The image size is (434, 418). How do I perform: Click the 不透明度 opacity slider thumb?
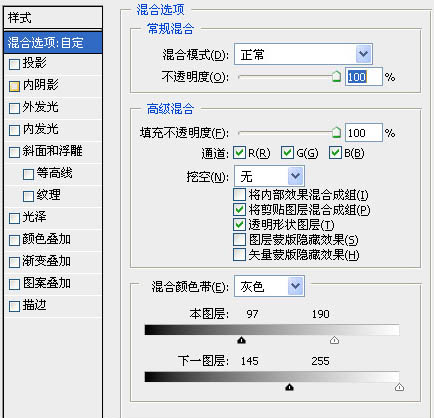336,76
